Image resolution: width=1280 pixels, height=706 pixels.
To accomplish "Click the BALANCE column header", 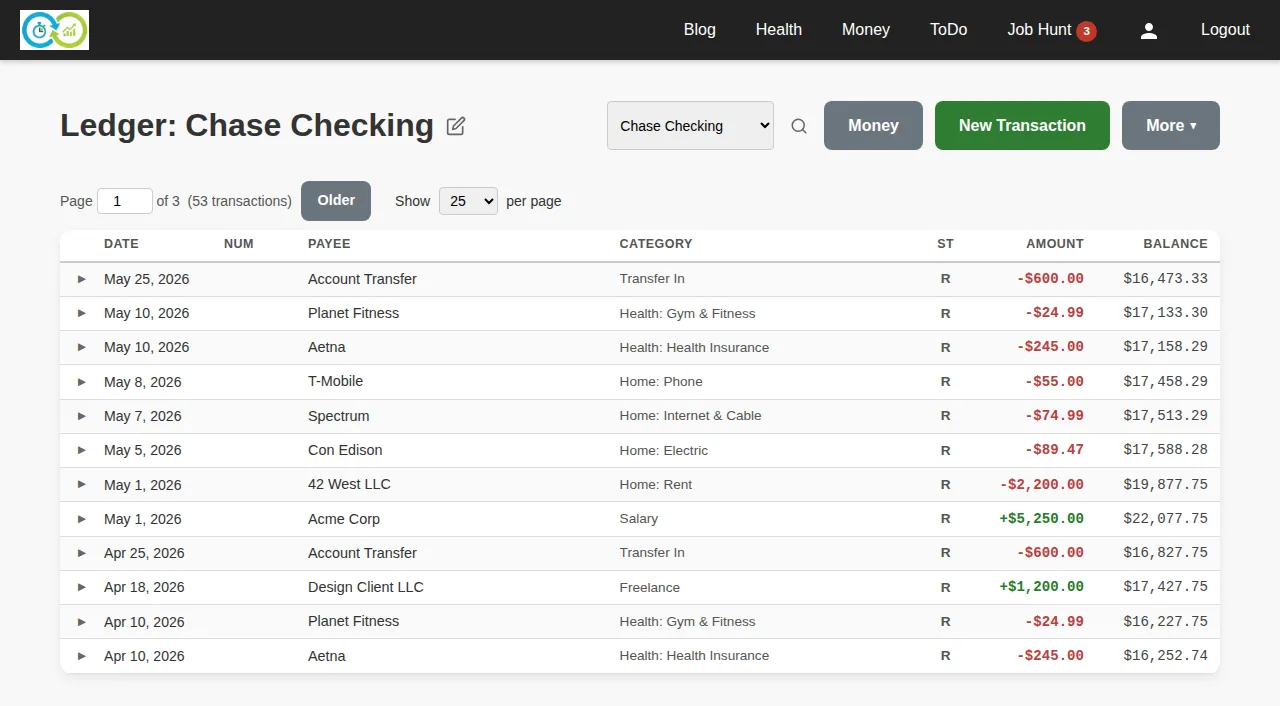I will (1176, 244).
